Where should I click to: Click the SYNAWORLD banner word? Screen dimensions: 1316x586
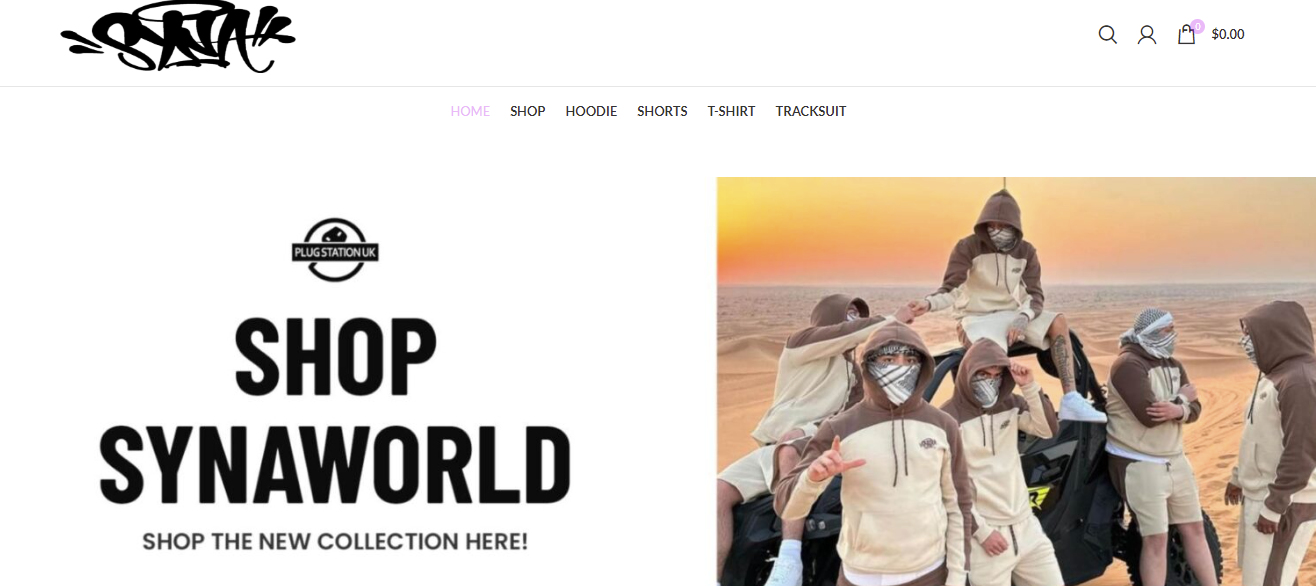[x=335, y=465]
